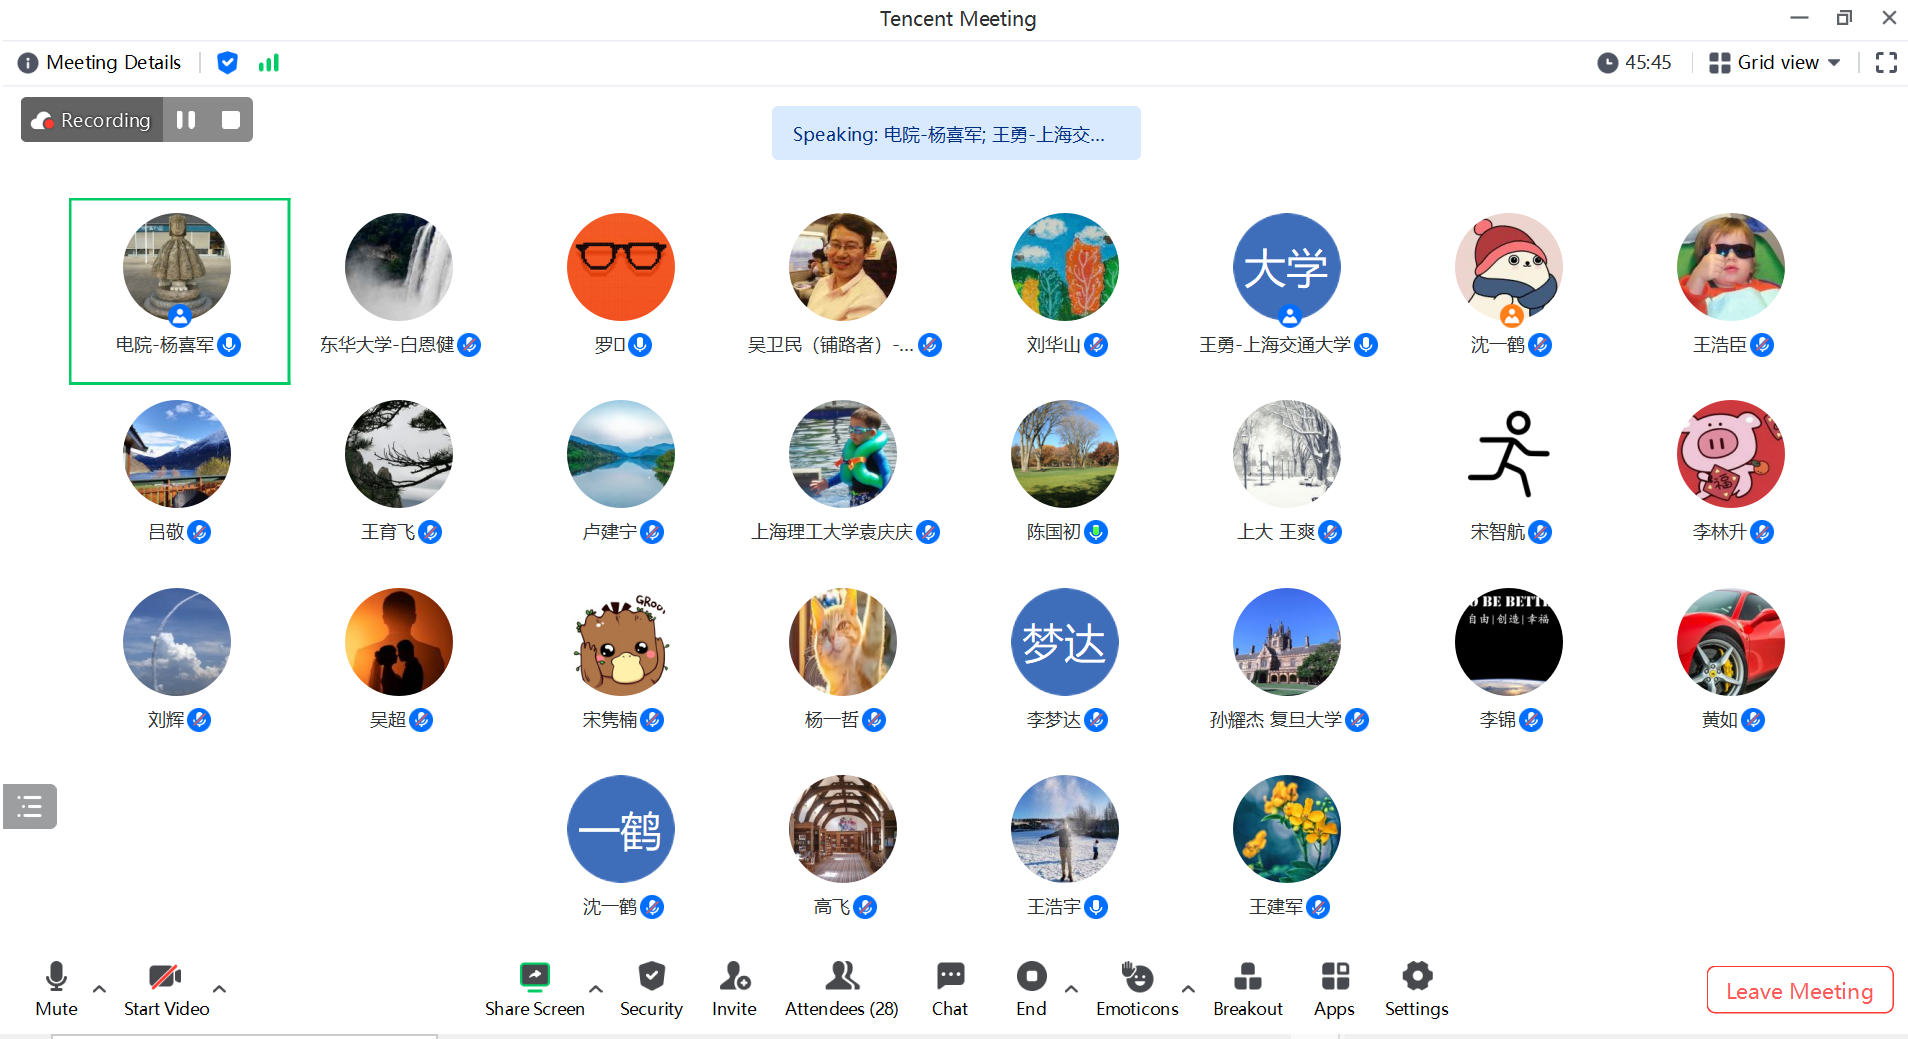Open meeting Settings gear
The image size is (1908, 1039).
point(1416,988)
